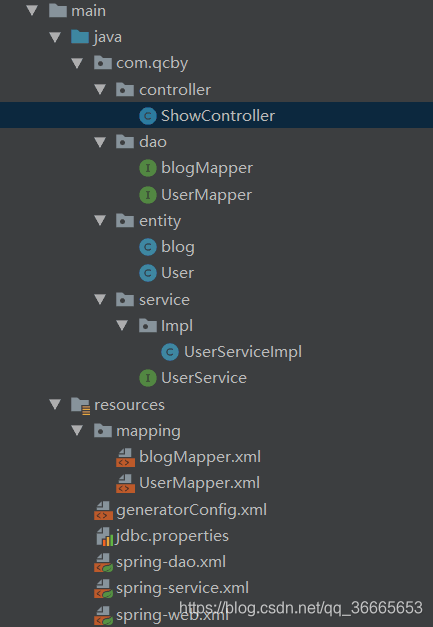
Task: Click the resources folder icon
Action: click(80, 405)
